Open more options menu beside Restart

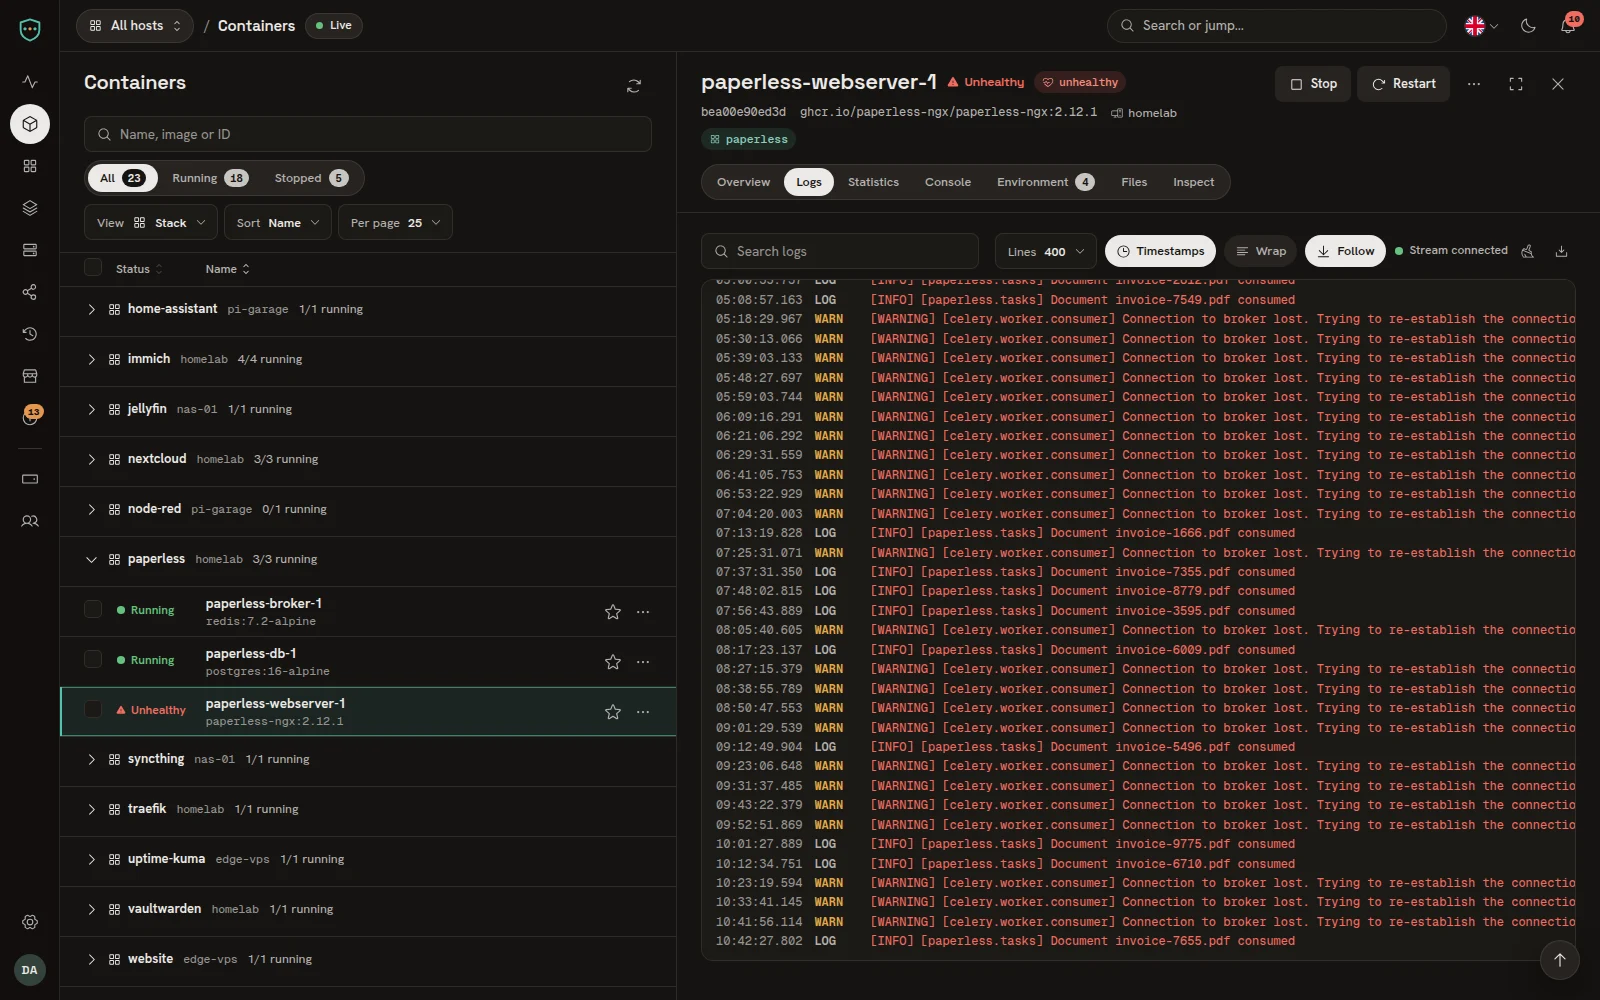click(x=1474, y=84)
